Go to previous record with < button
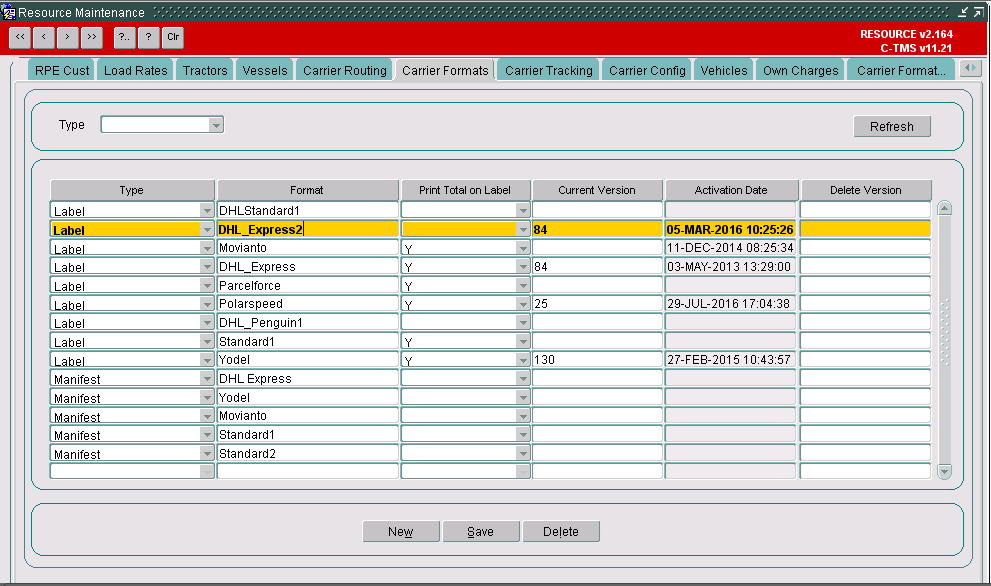 coord(44,37)
